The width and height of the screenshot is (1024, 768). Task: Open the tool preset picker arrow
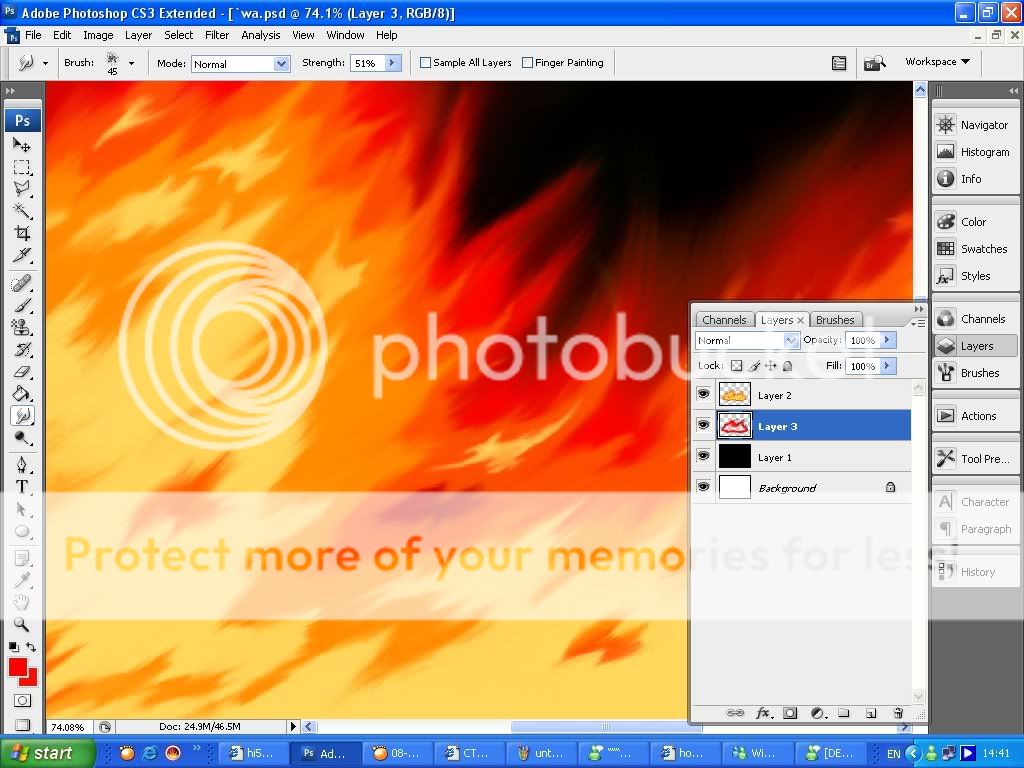tap(45, 63)
